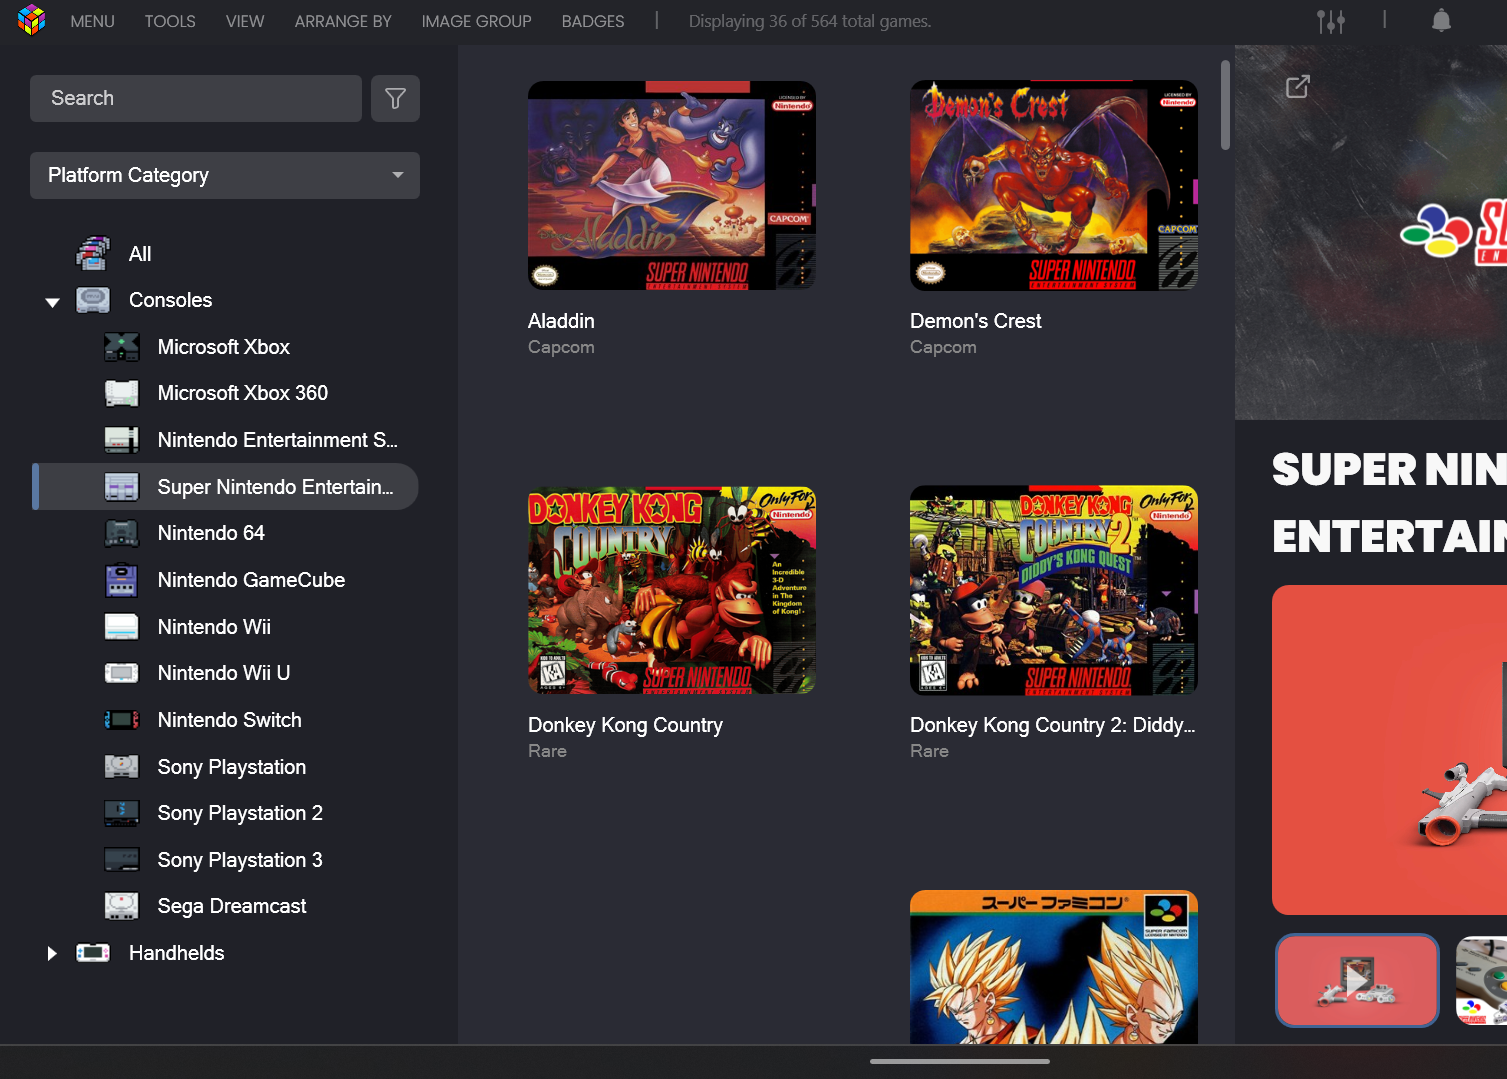This screenshot has height=1079, width=1507.
Task: Select Donkey Kong Country 2 box art
Action: 1054,590
